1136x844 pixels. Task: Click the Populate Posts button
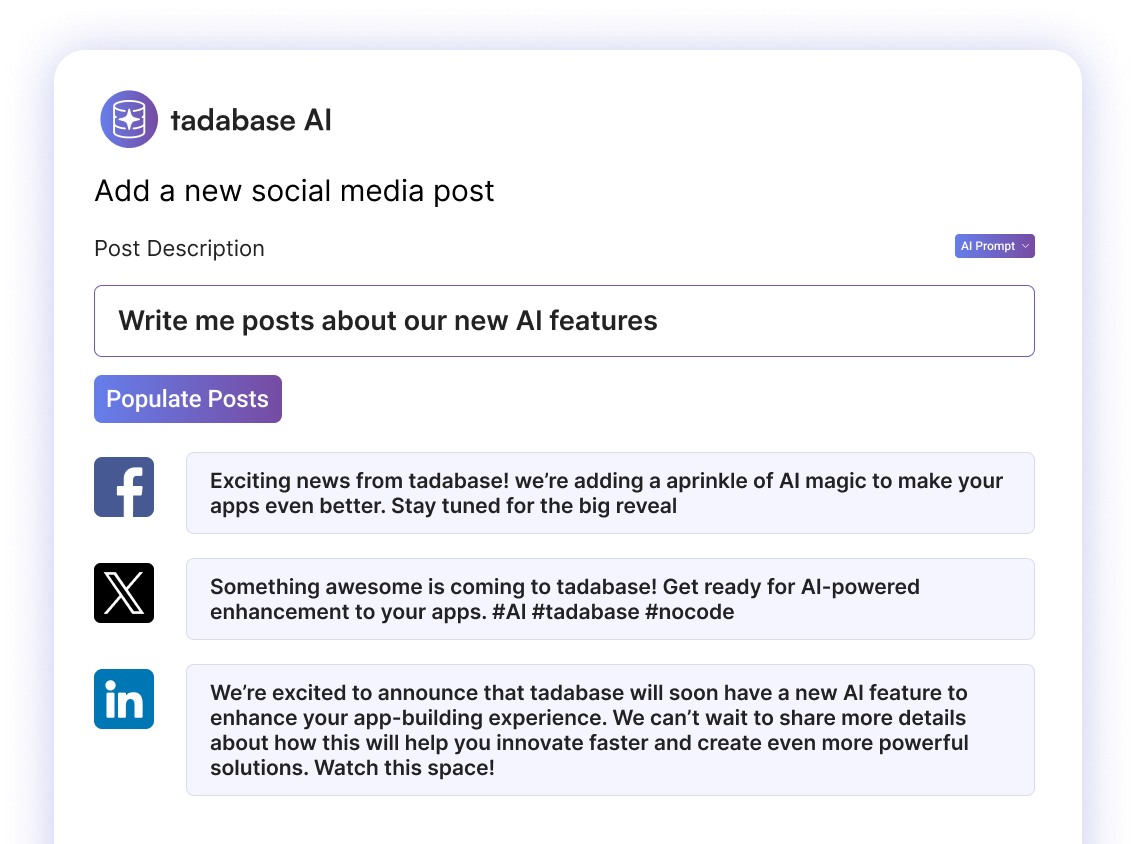point(188,399)
